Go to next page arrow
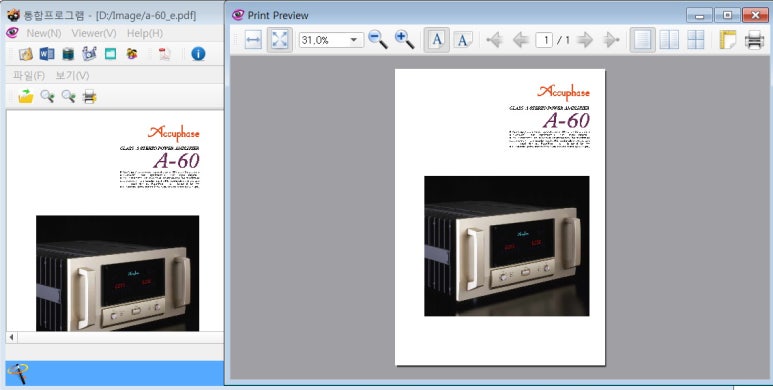Viewport: 773px width, 390px height. [585, 40]
